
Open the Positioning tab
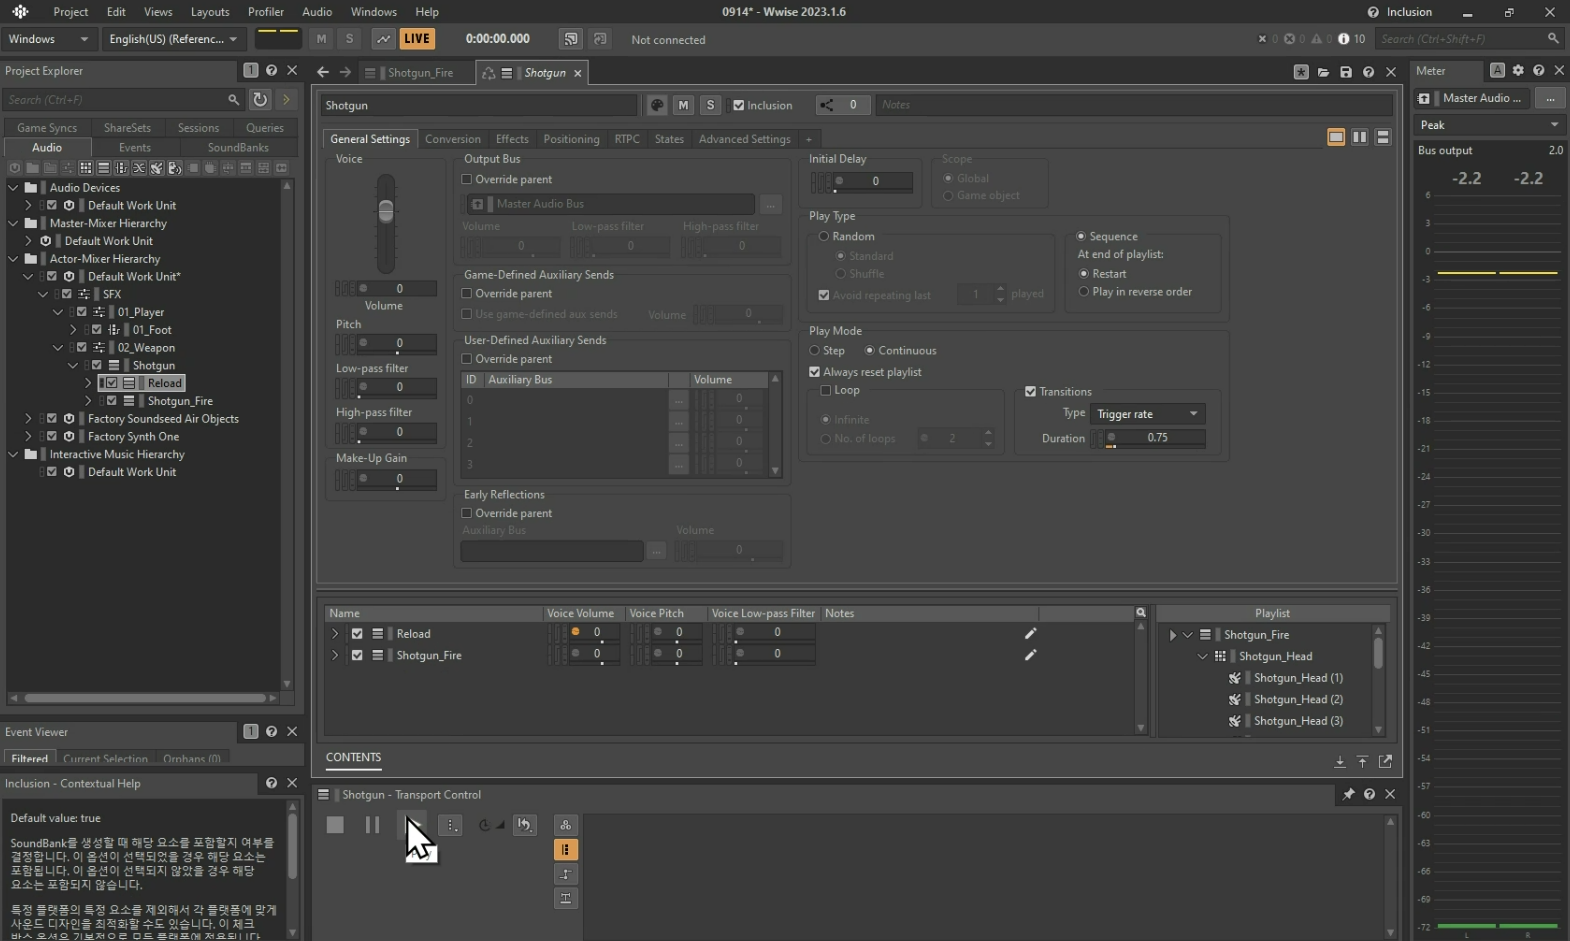tap(571, 139)
